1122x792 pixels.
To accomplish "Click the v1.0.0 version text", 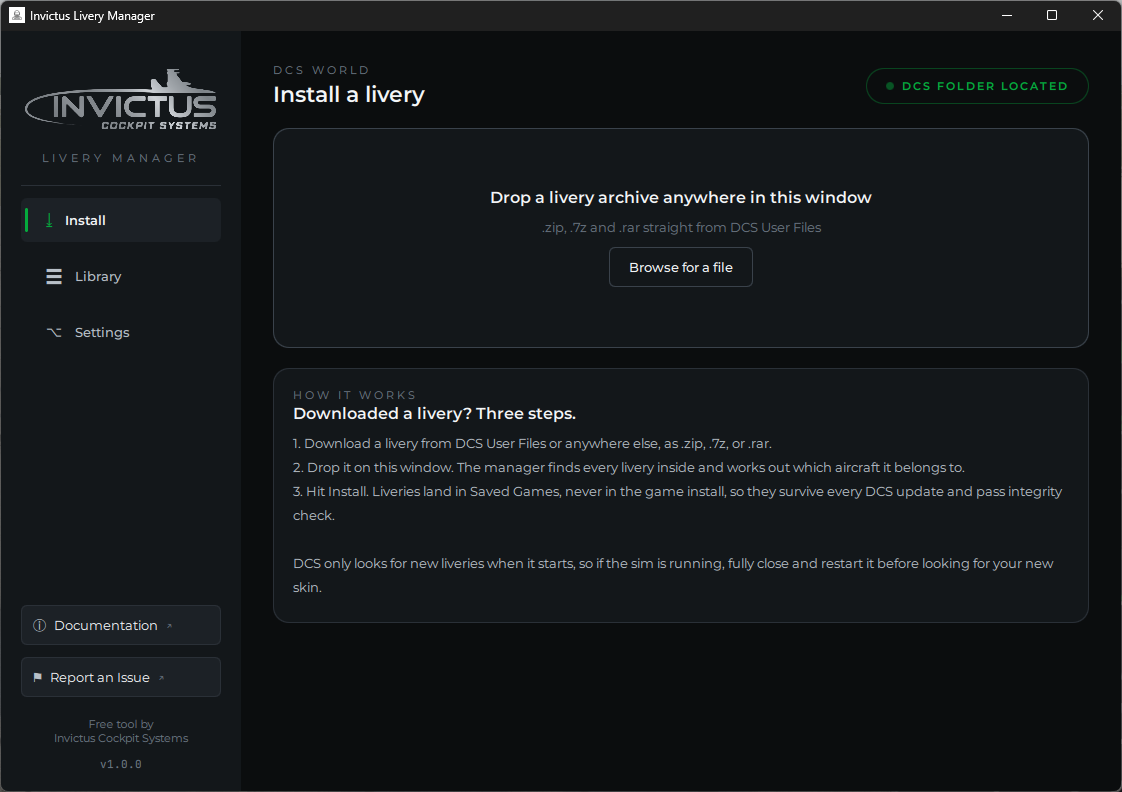I will (121, 764).
